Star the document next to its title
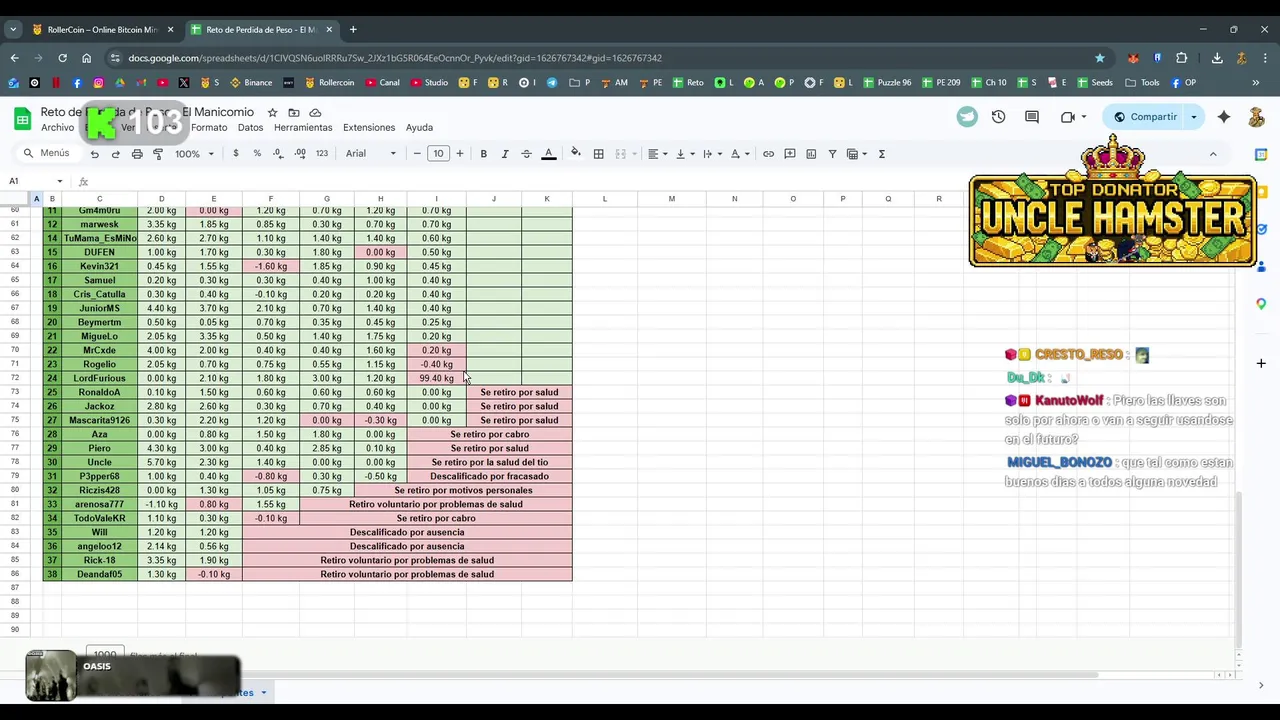Viewport: 1280px width, 720px height. click(x=272, y=113)
